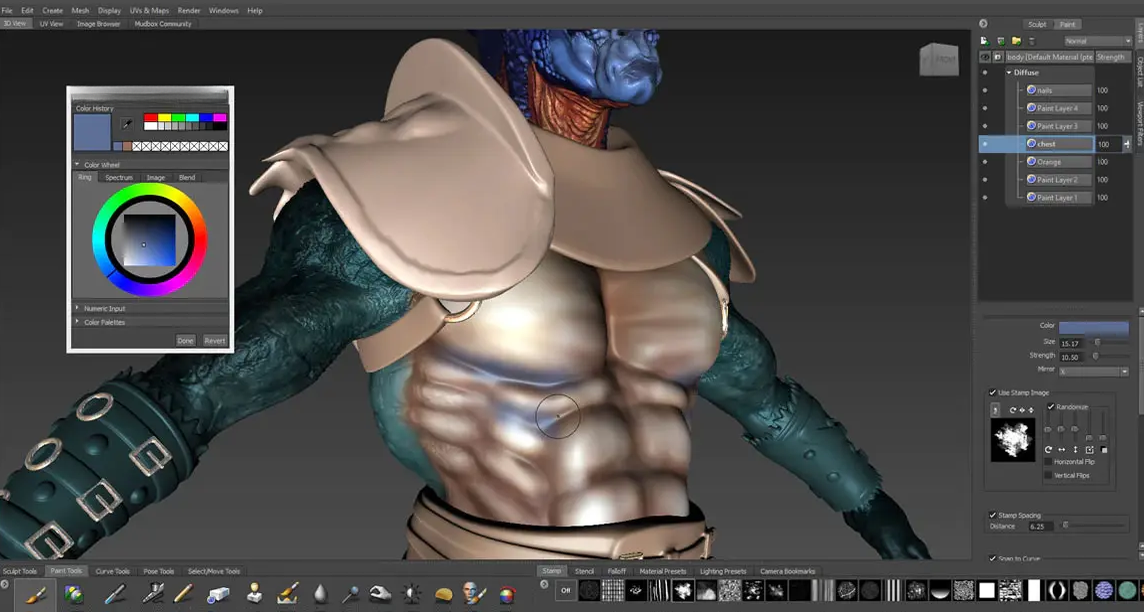Viewport: 1144px width, 612px height.
Task: Collapse tool tray with left arrow button
Action: point(5,584)
